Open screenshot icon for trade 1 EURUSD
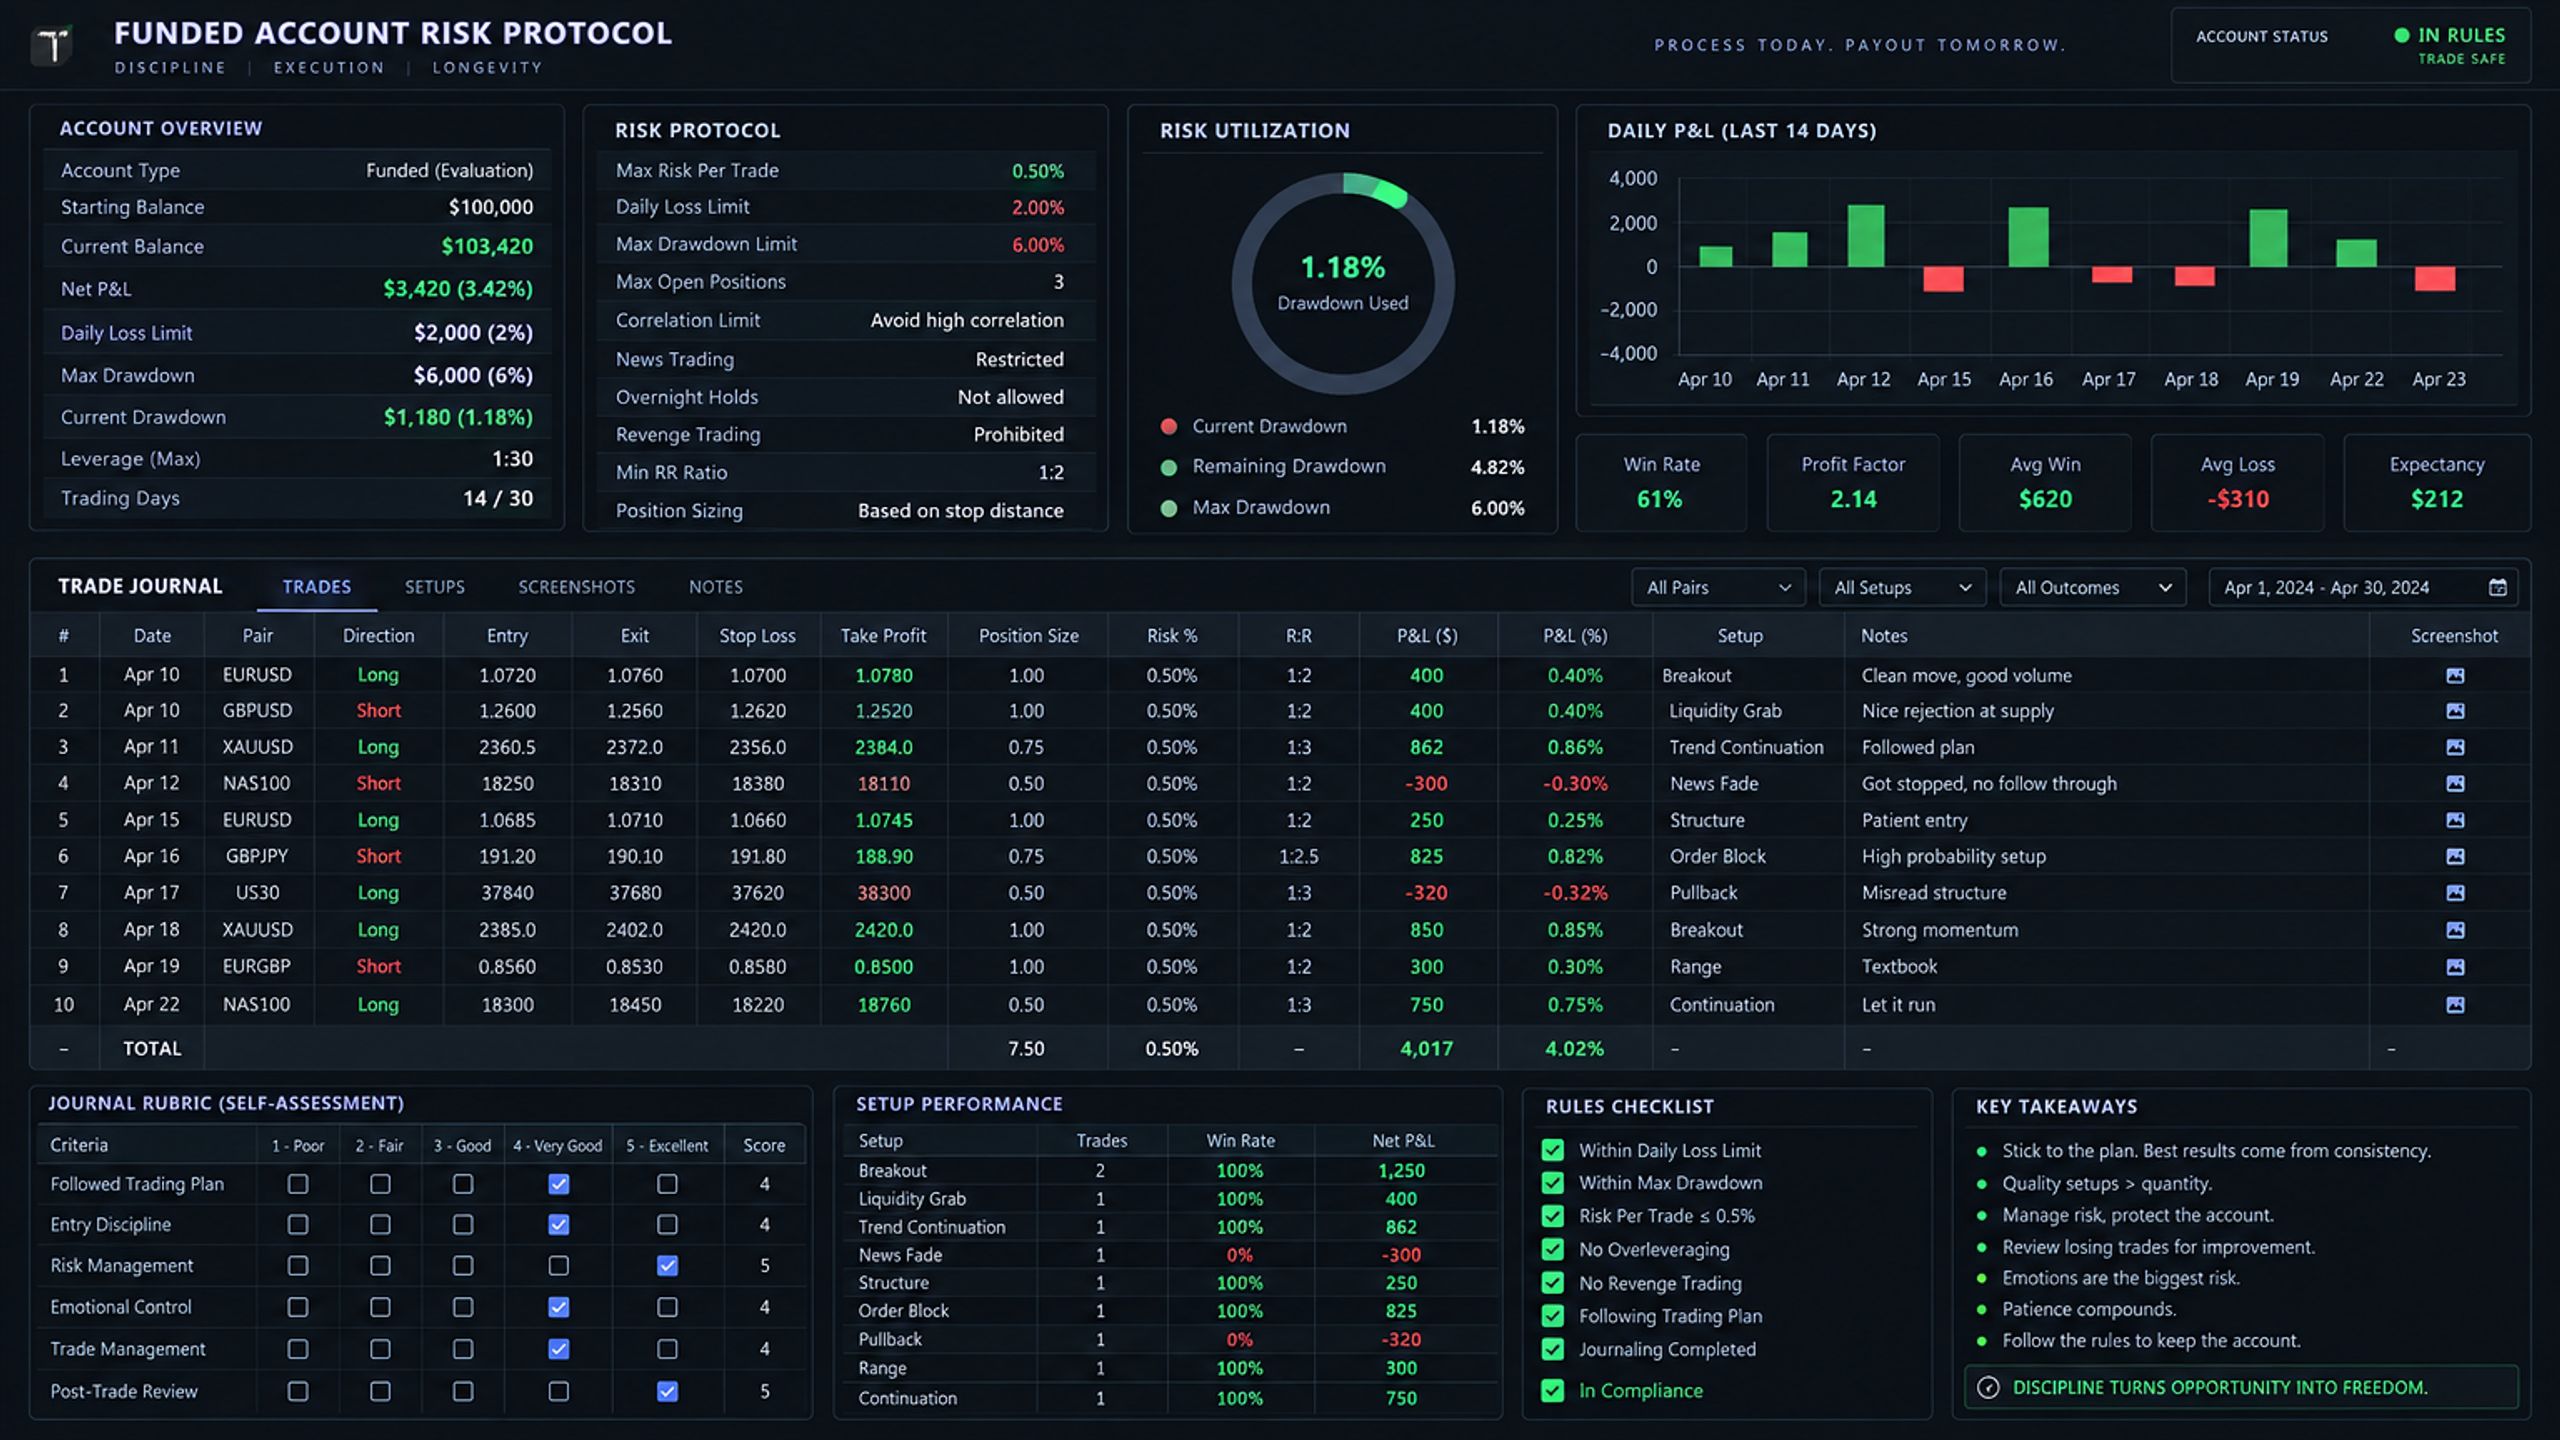This screenshot has height=1440, width=2560. pos(2455,676)
